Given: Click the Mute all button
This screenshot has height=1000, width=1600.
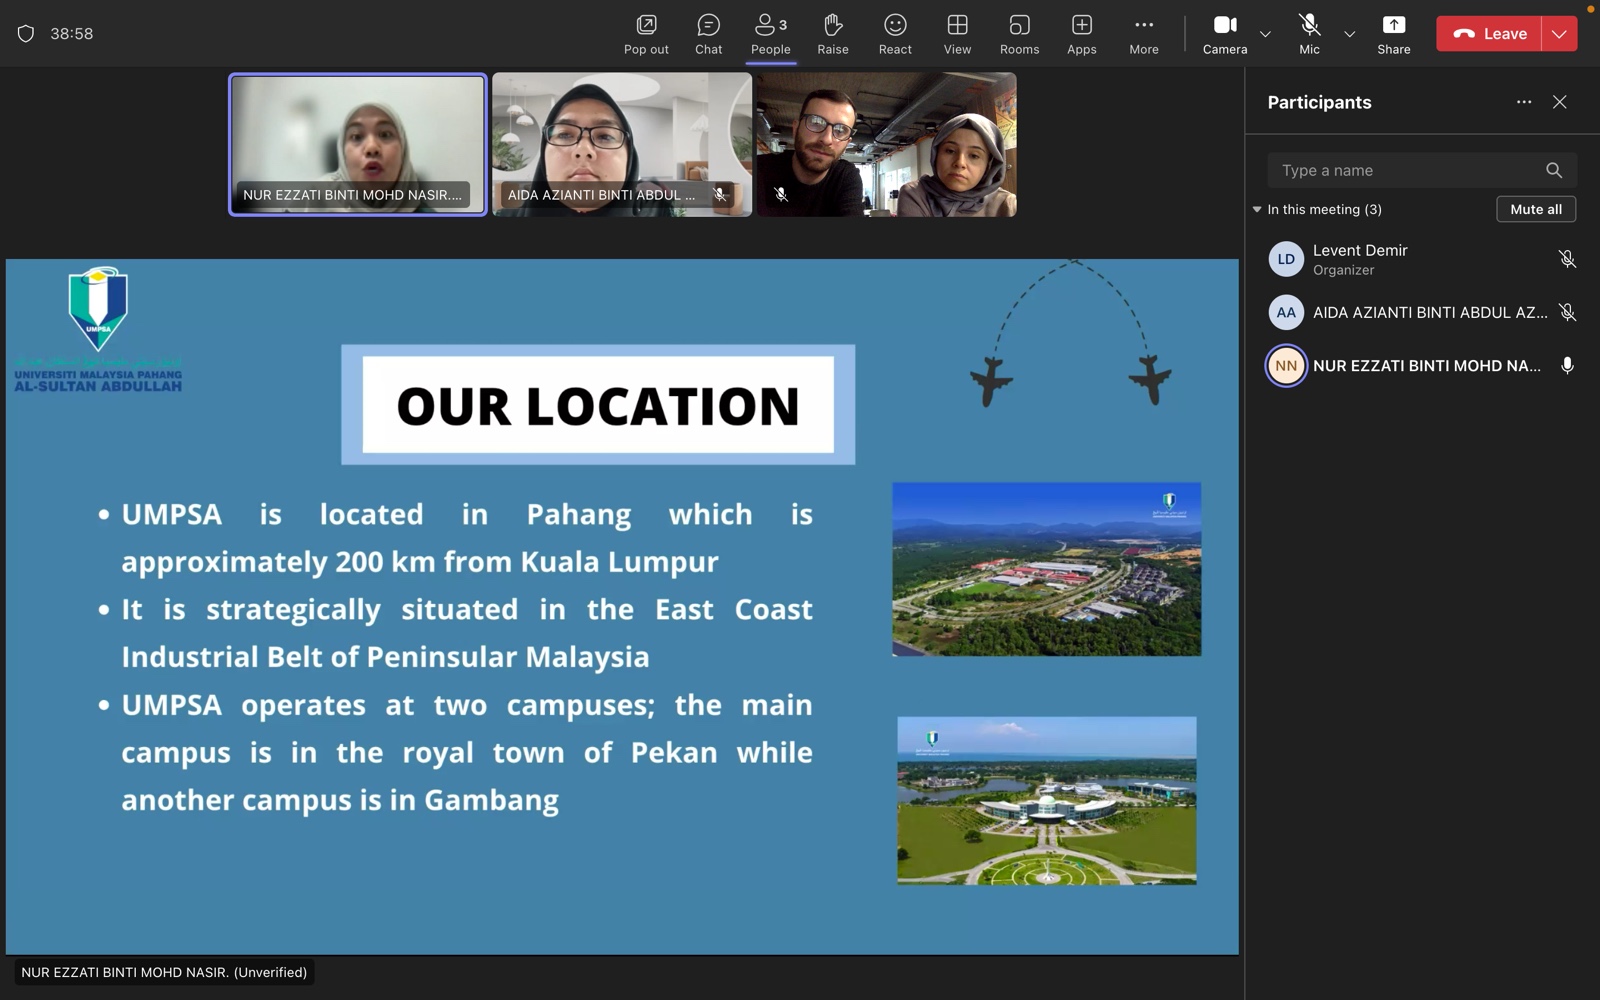Looking at the screenshot, I should 1536,209.
